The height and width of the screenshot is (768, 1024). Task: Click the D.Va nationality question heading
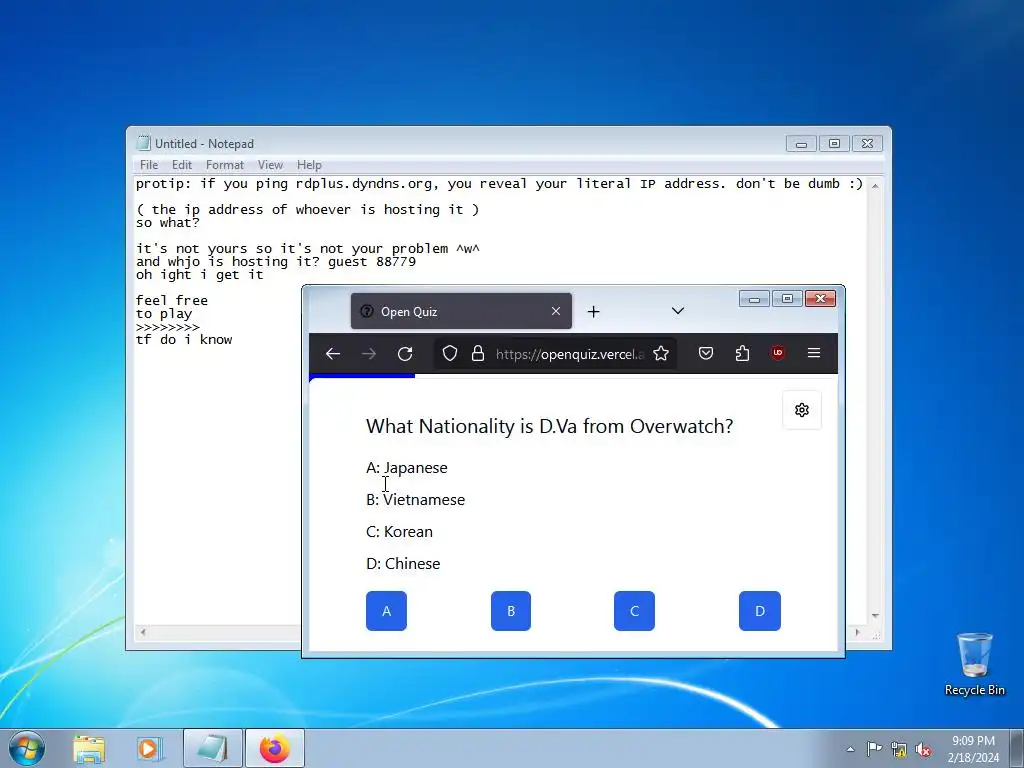pos(549,426)
